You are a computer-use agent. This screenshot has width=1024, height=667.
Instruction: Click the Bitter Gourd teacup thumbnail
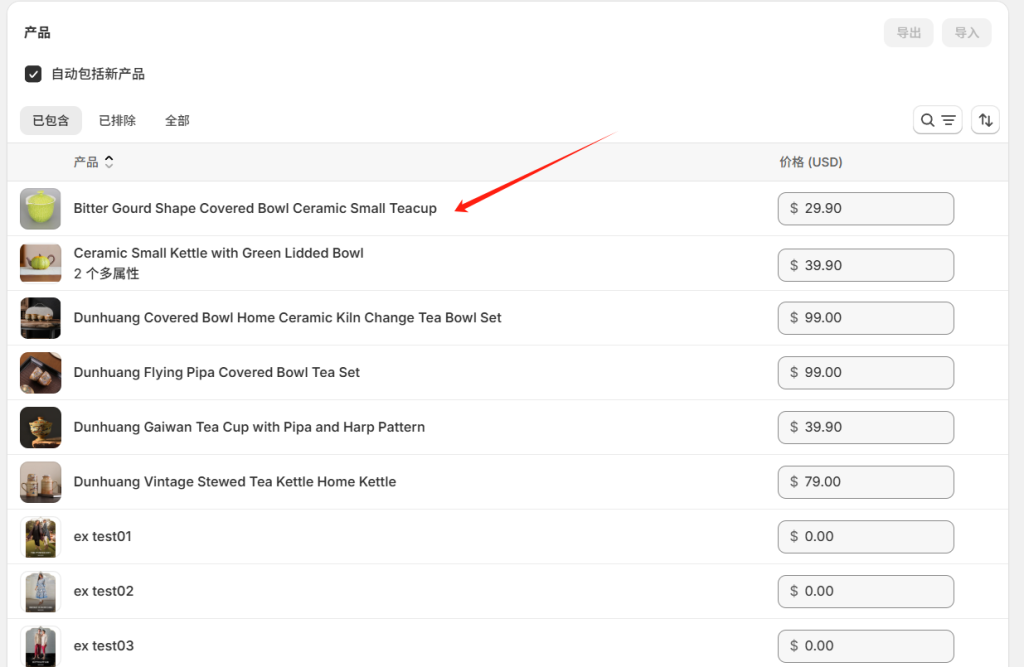[40, 209]
